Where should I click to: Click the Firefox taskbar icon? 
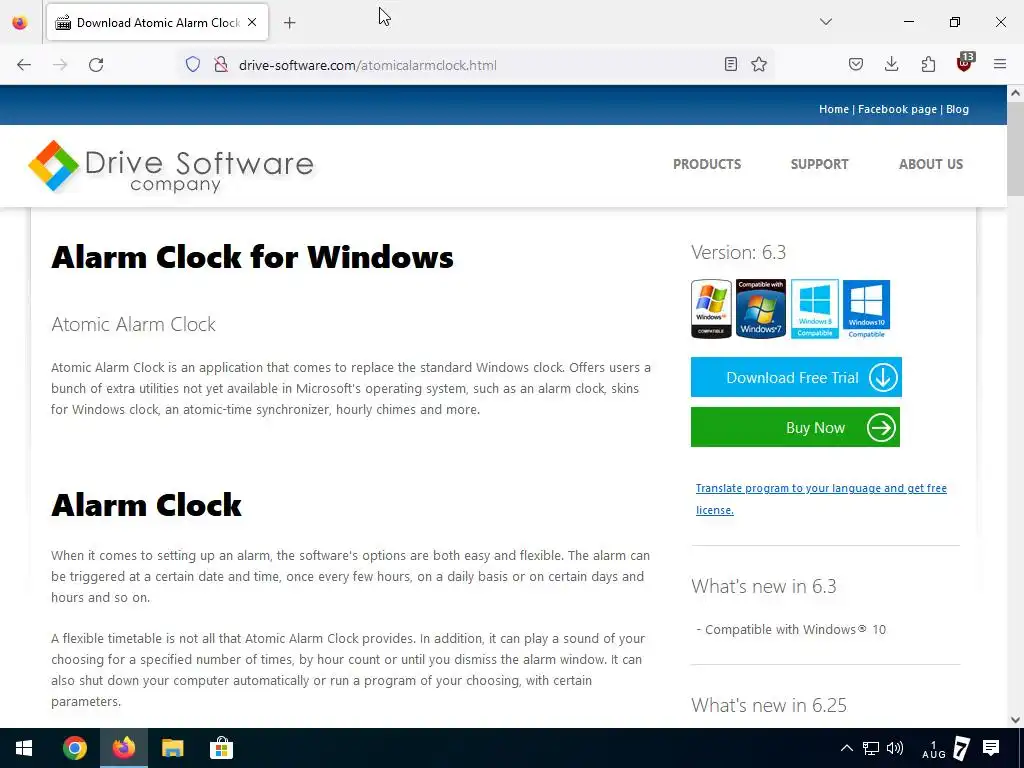coord(123,748)
